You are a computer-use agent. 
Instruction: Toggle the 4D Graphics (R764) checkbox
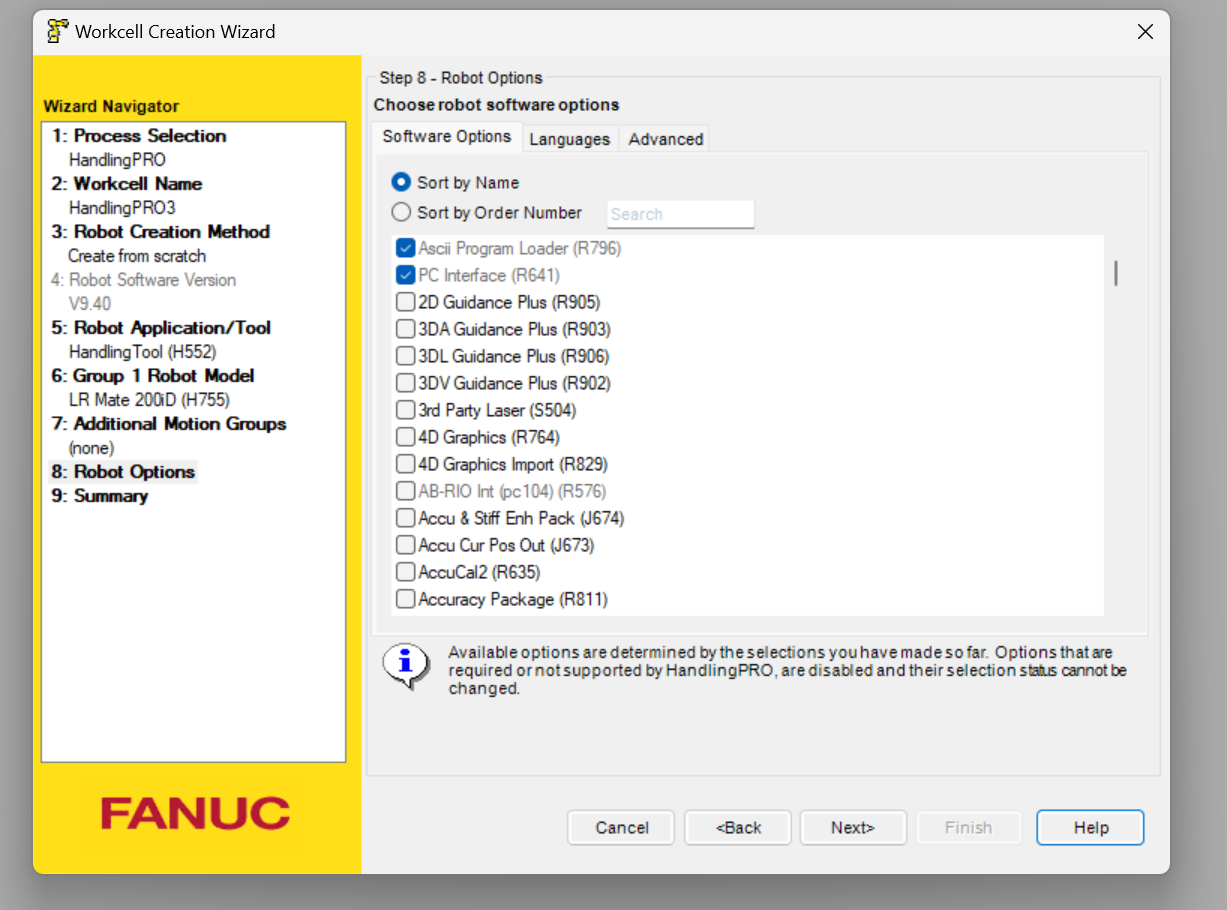[x=405, y=437]
